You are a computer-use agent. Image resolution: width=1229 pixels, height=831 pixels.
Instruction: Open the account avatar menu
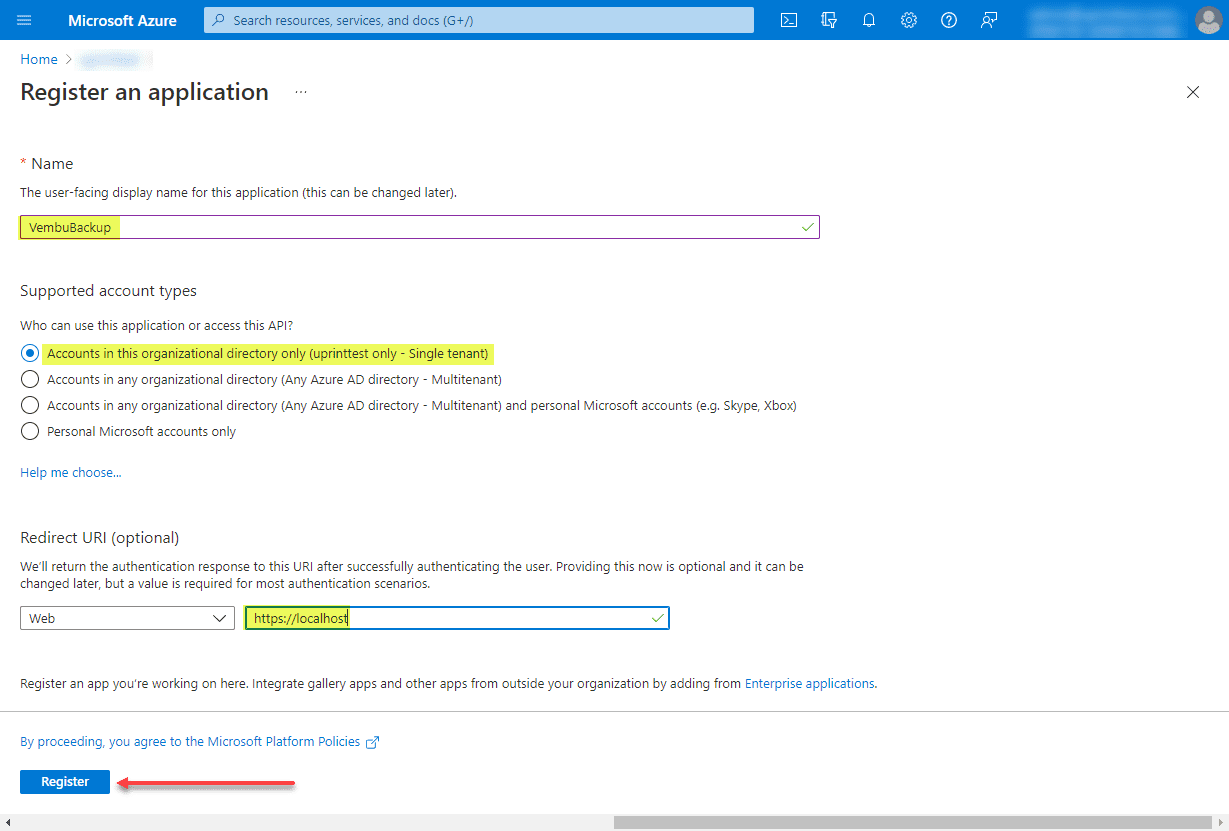[1208, 20]
